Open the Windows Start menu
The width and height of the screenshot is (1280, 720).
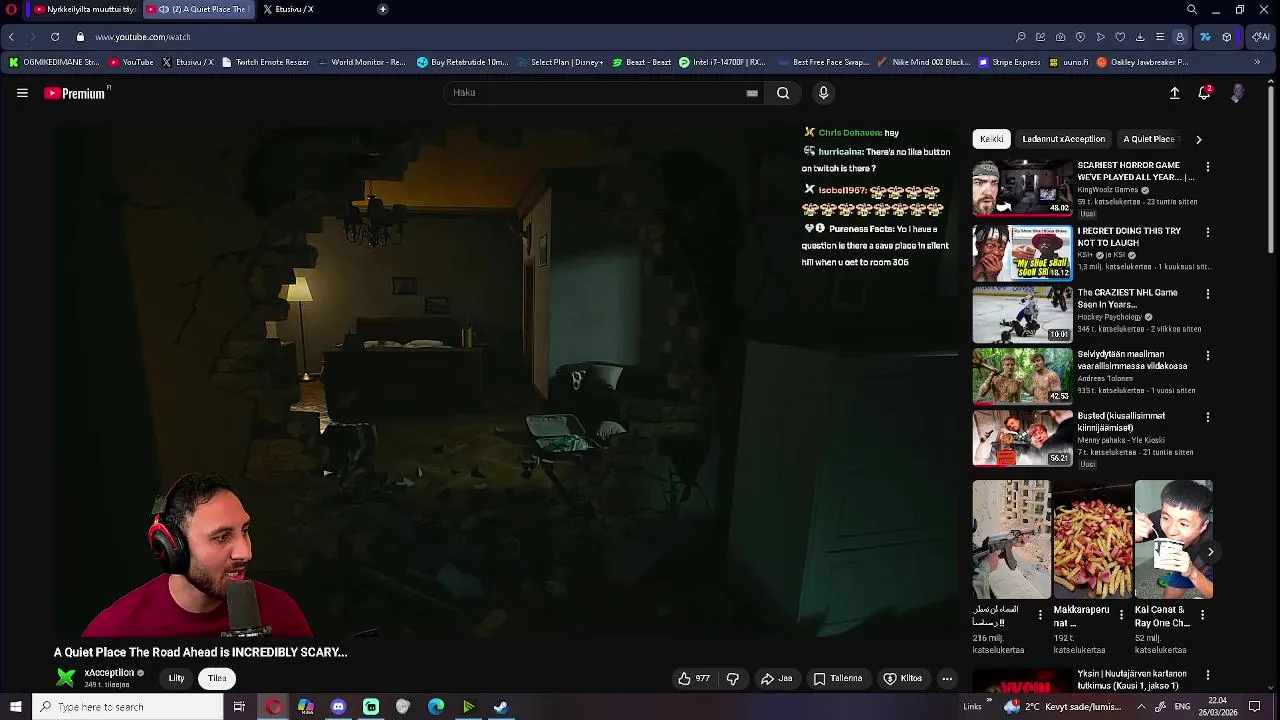tap(15, 707)
